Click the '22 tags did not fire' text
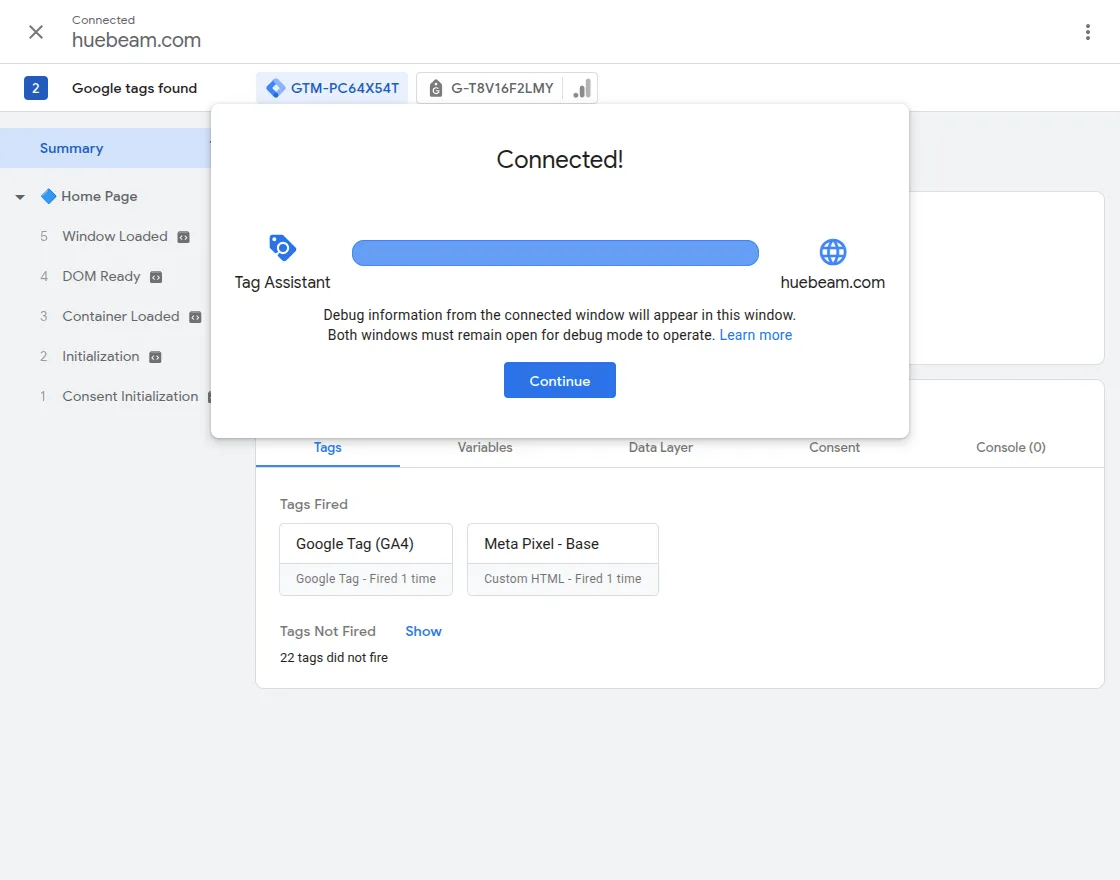The image size is (1120, 880). [334, 657]
